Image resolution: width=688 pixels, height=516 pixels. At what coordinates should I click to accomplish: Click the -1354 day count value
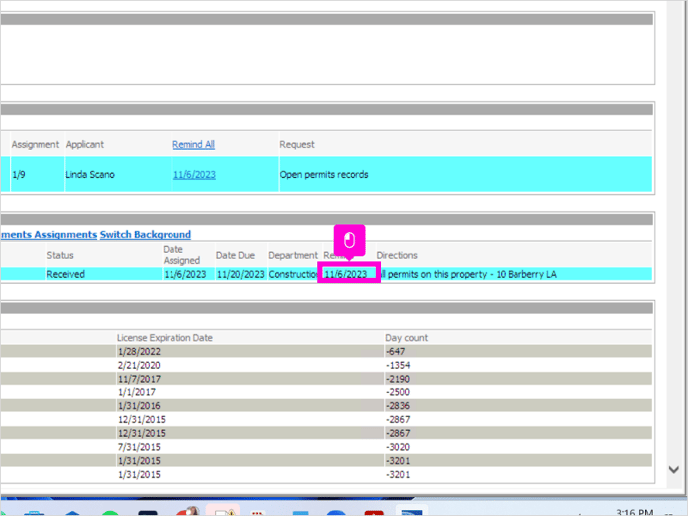(x=398, y=366)
